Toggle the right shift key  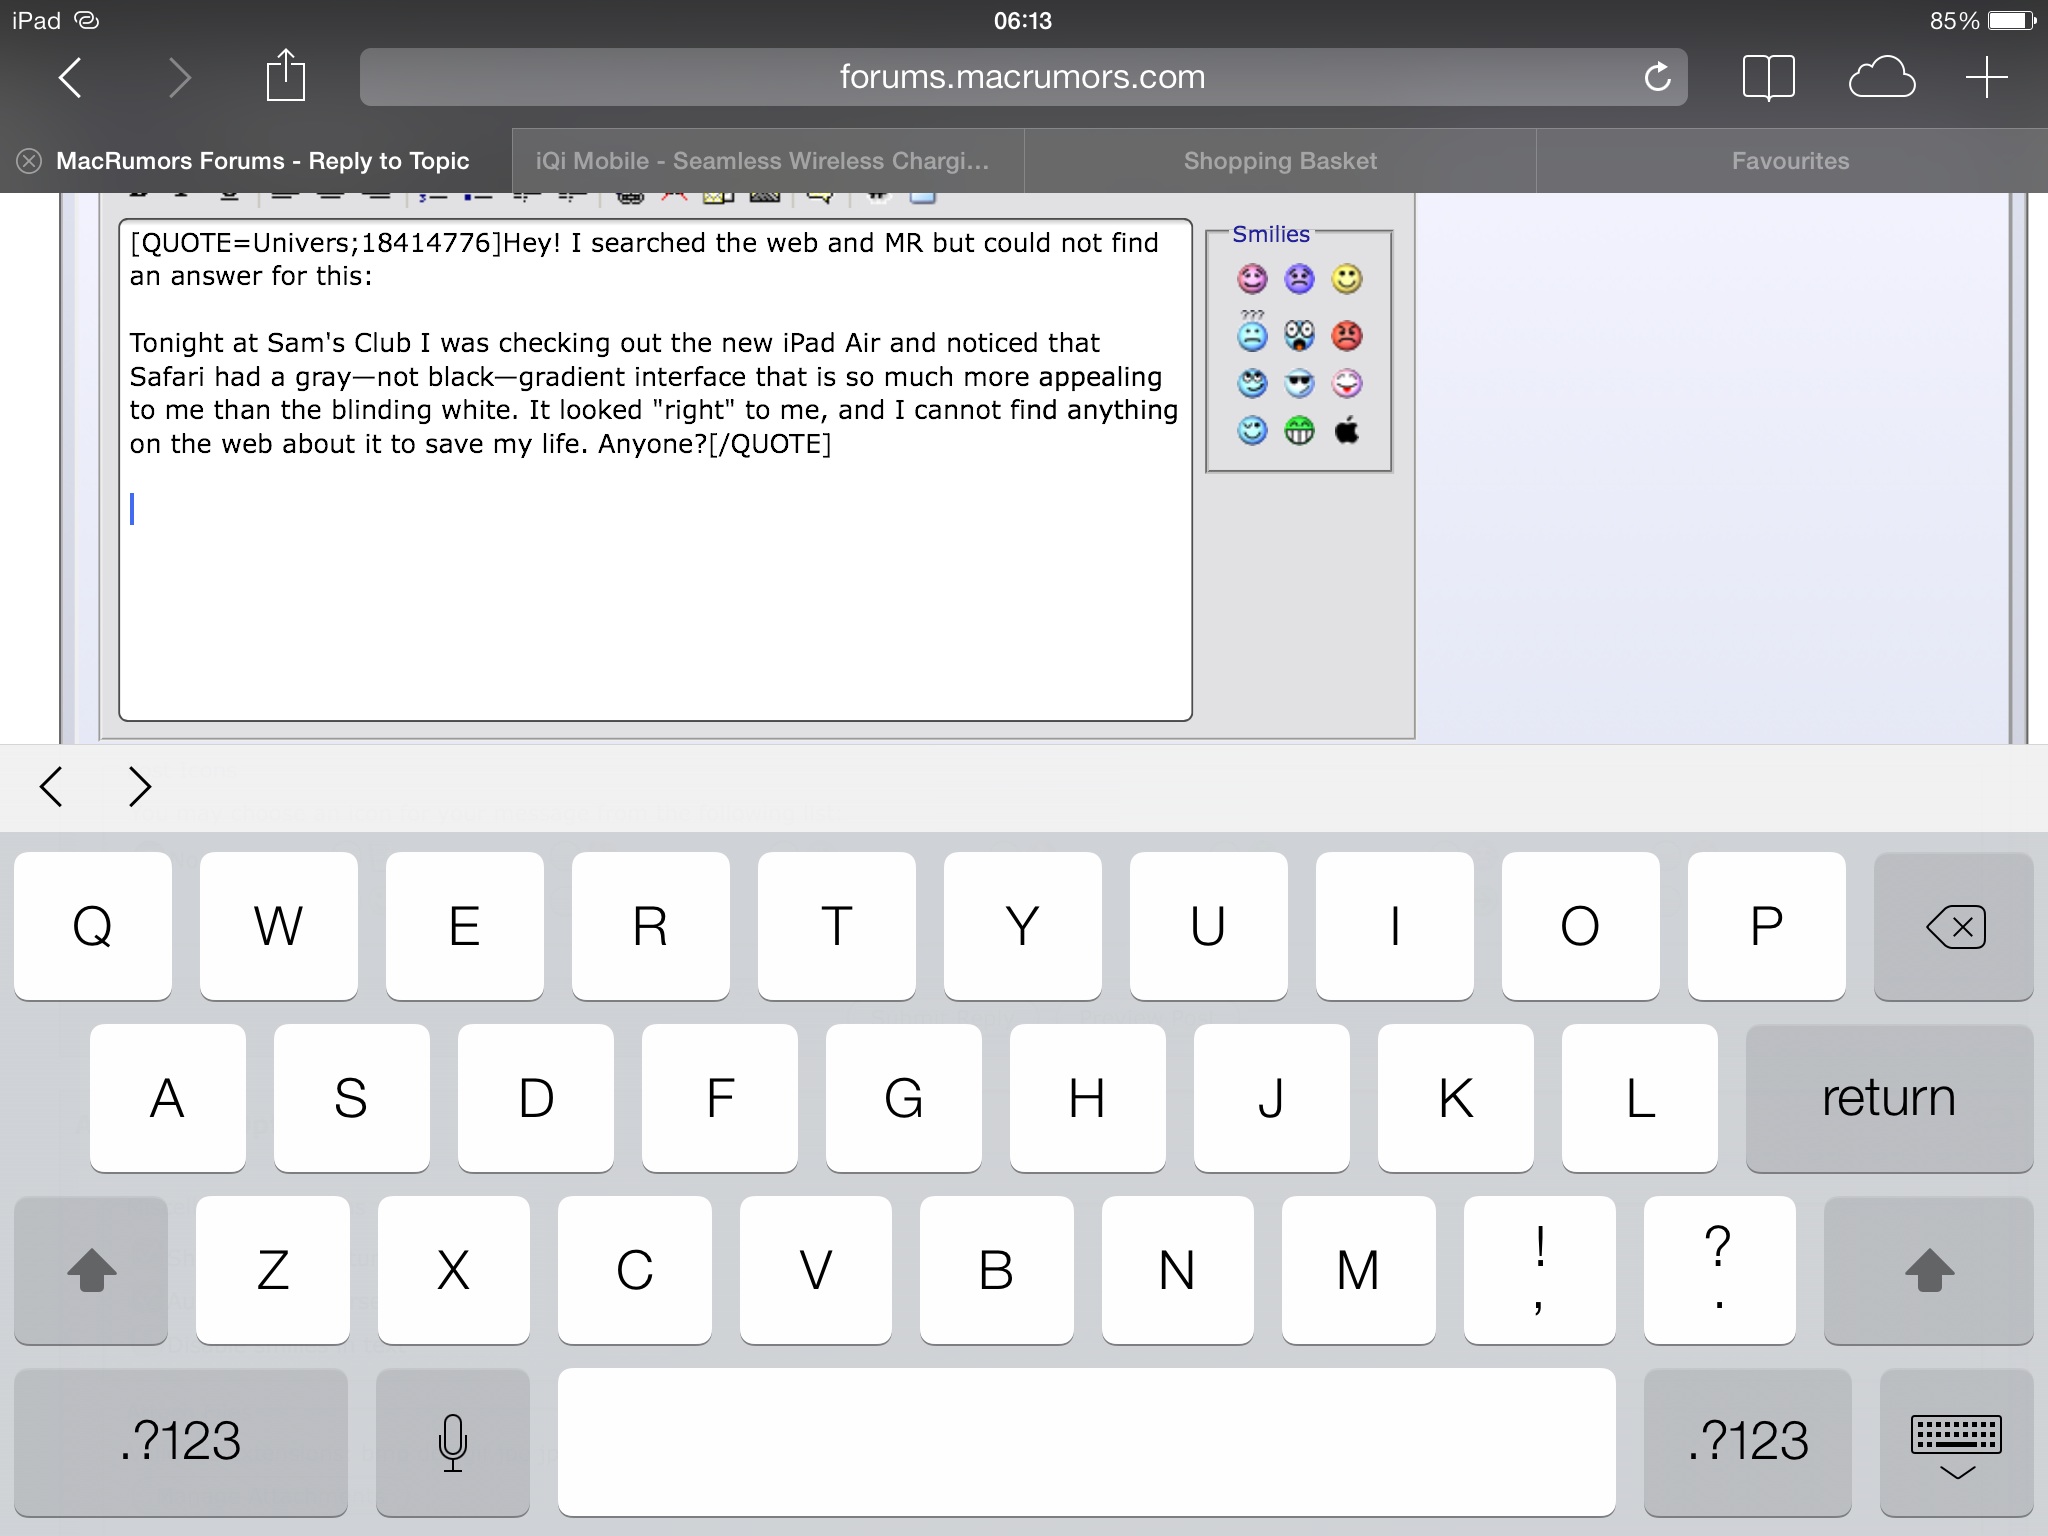click(x=1928, y=1270)
